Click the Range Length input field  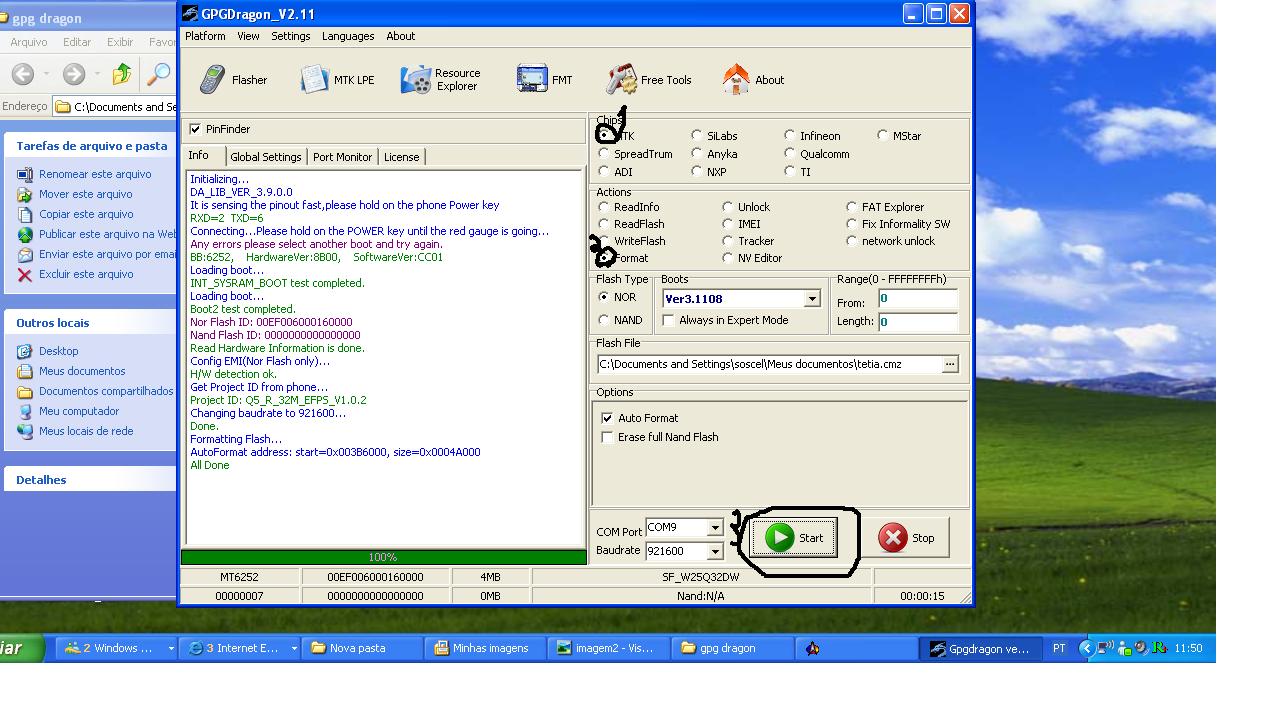coord(918,322)
